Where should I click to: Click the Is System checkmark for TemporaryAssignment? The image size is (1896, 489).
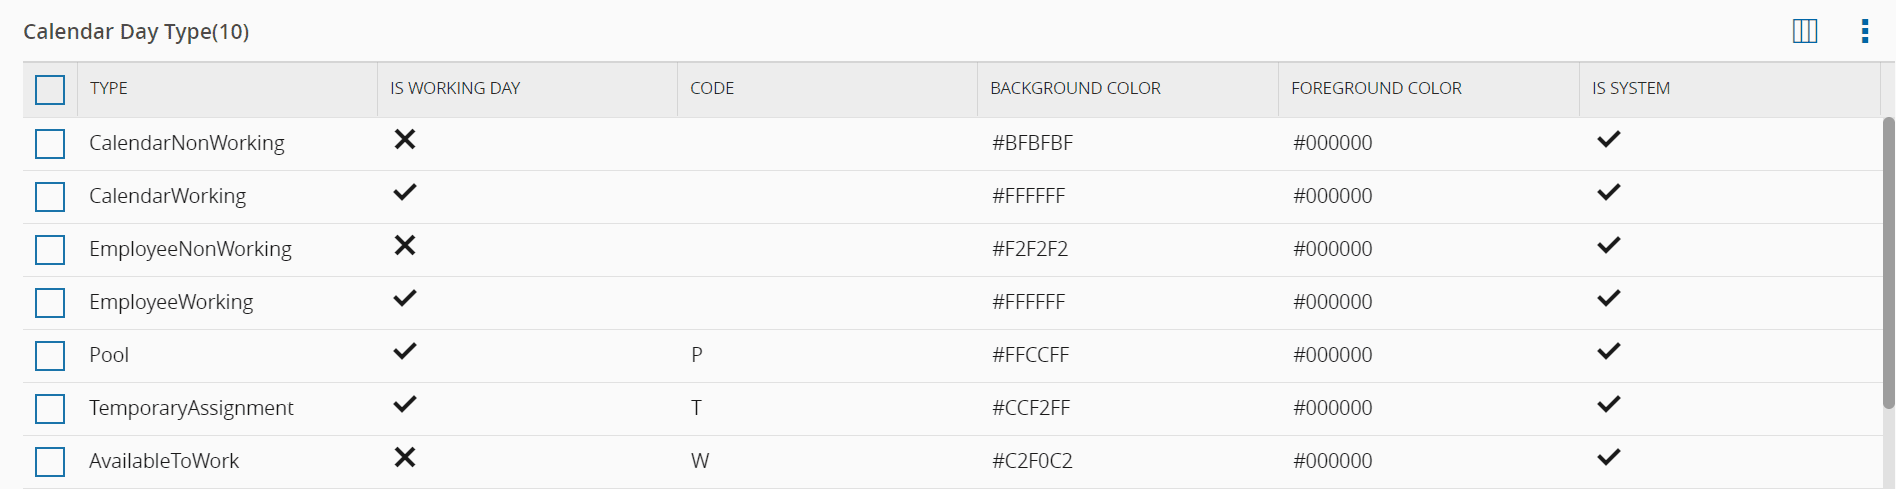(1608, 405)
